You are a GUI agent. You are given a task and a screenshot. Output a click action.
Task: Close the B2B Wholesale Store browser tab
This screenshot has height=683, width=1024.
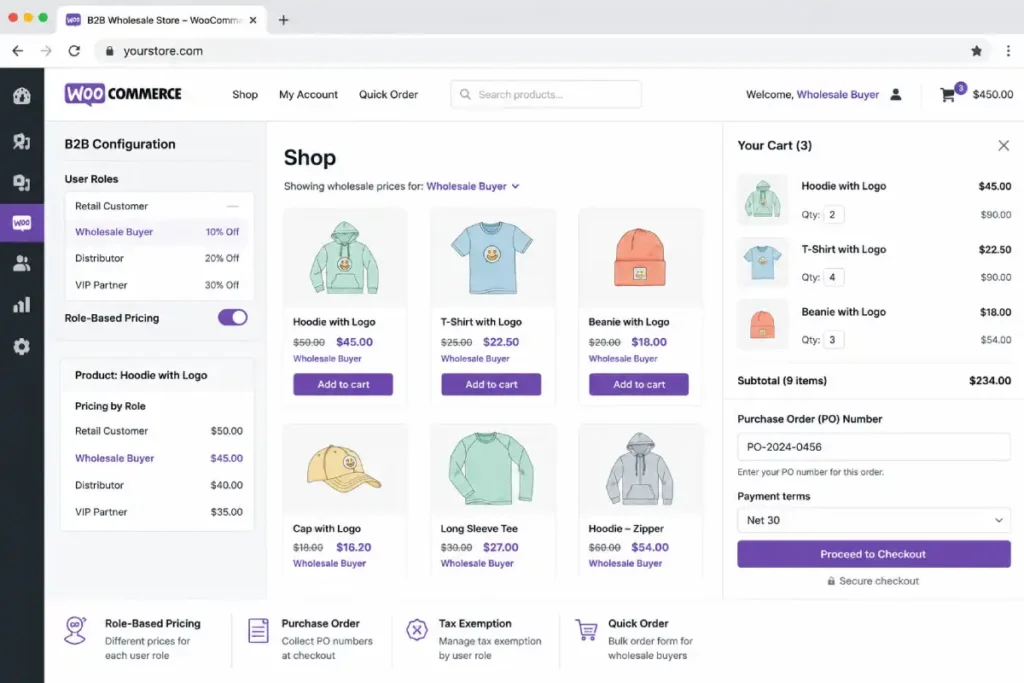pos(253,20)
